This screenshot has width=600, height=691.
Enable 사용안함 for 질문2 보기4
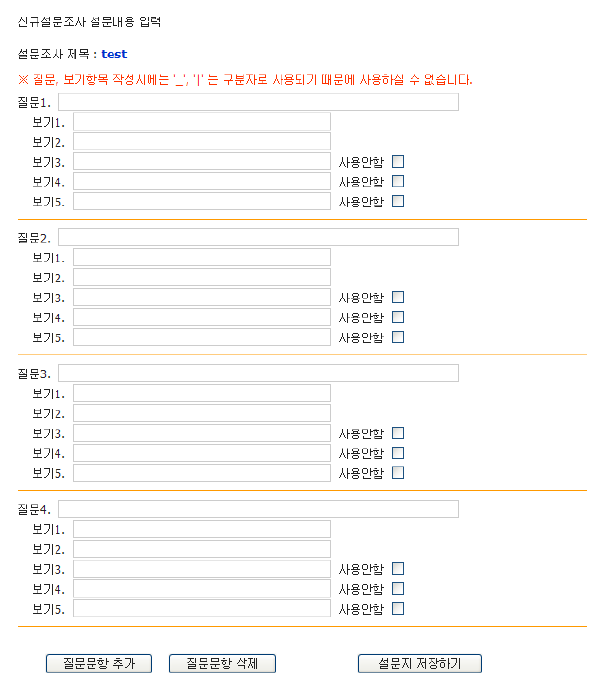[398, 317]
